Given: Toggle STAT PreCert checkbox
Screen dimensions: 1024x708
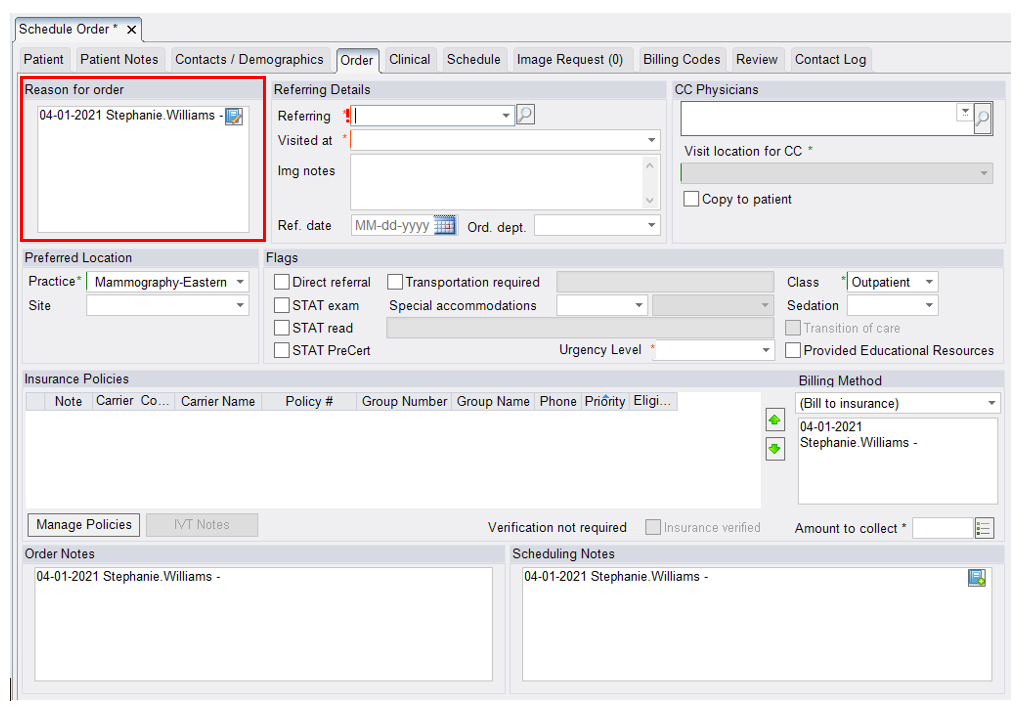Looking at the screenshot, I should (282, 350).
